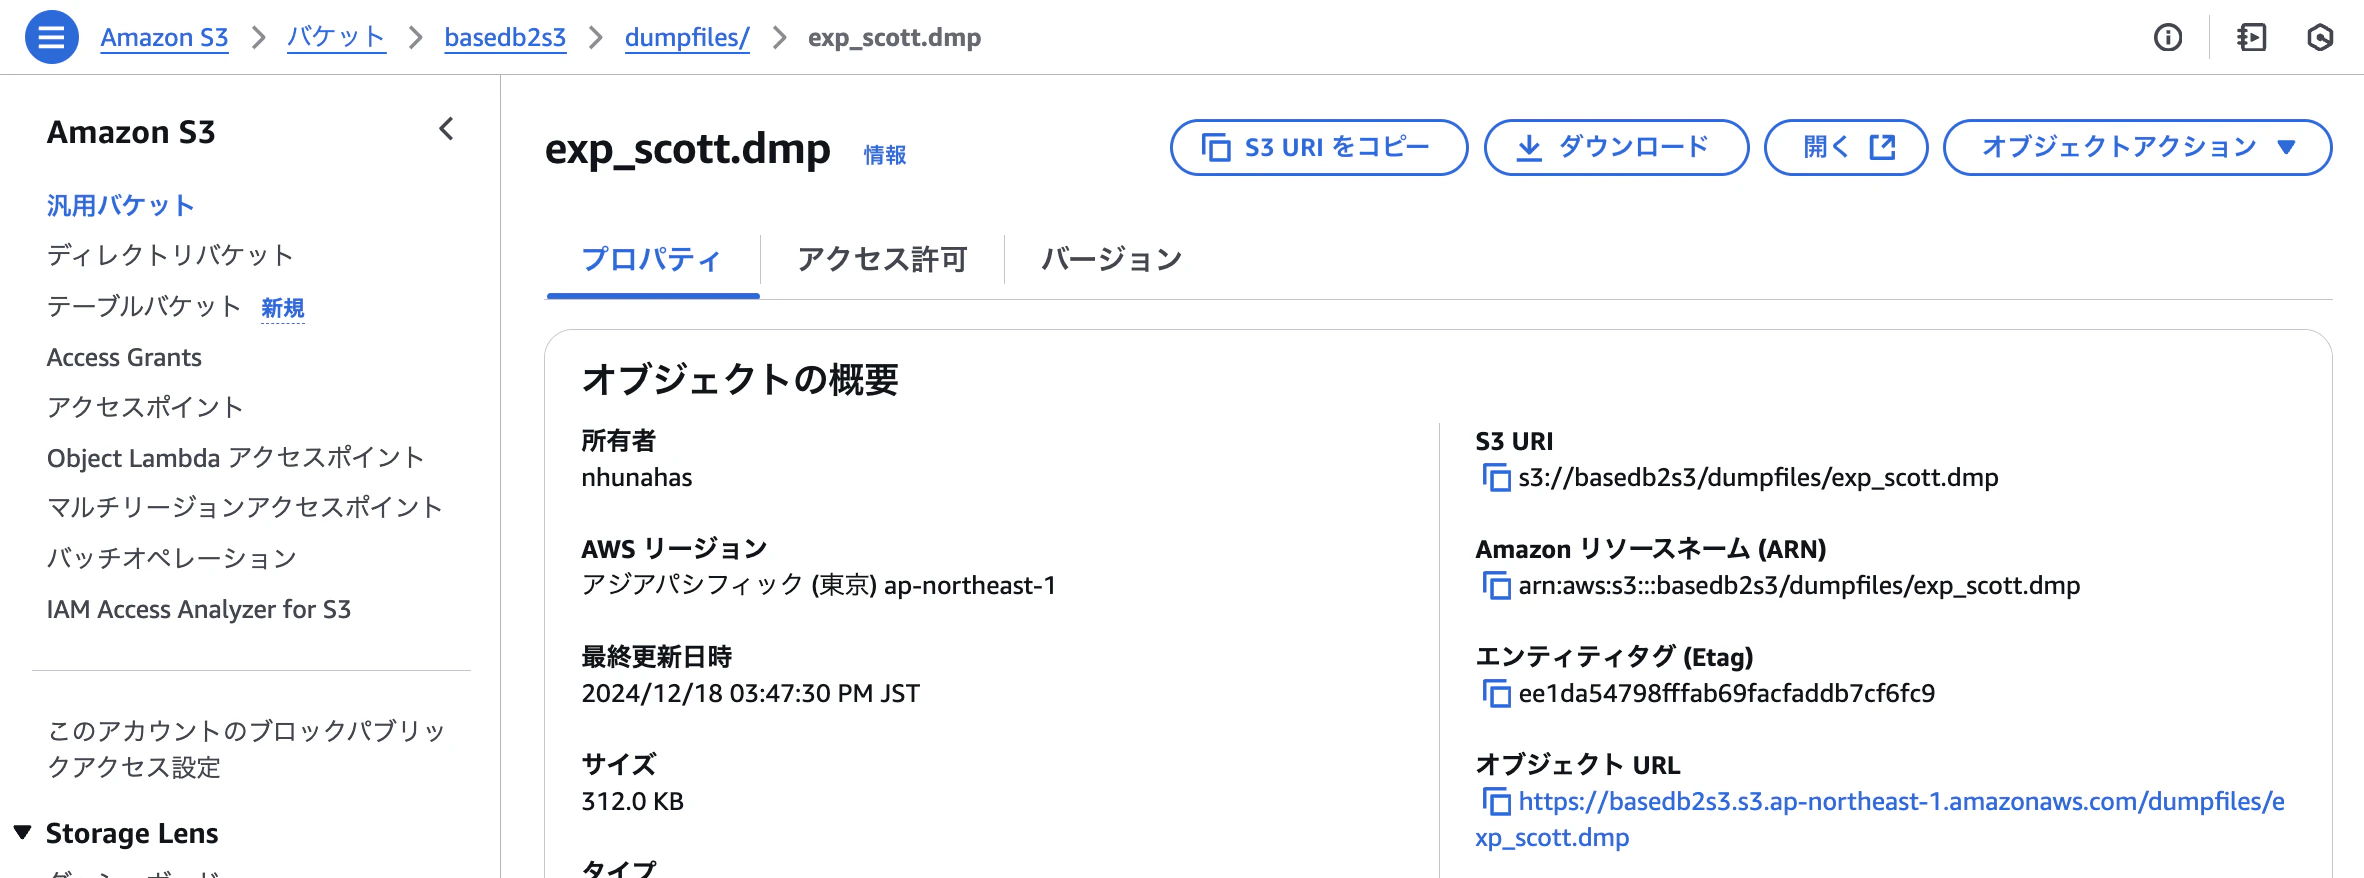The width and height of the screenshot is (2364, 878).
Task: Select the プロパティ tab
Action: [x=652, y=260]
